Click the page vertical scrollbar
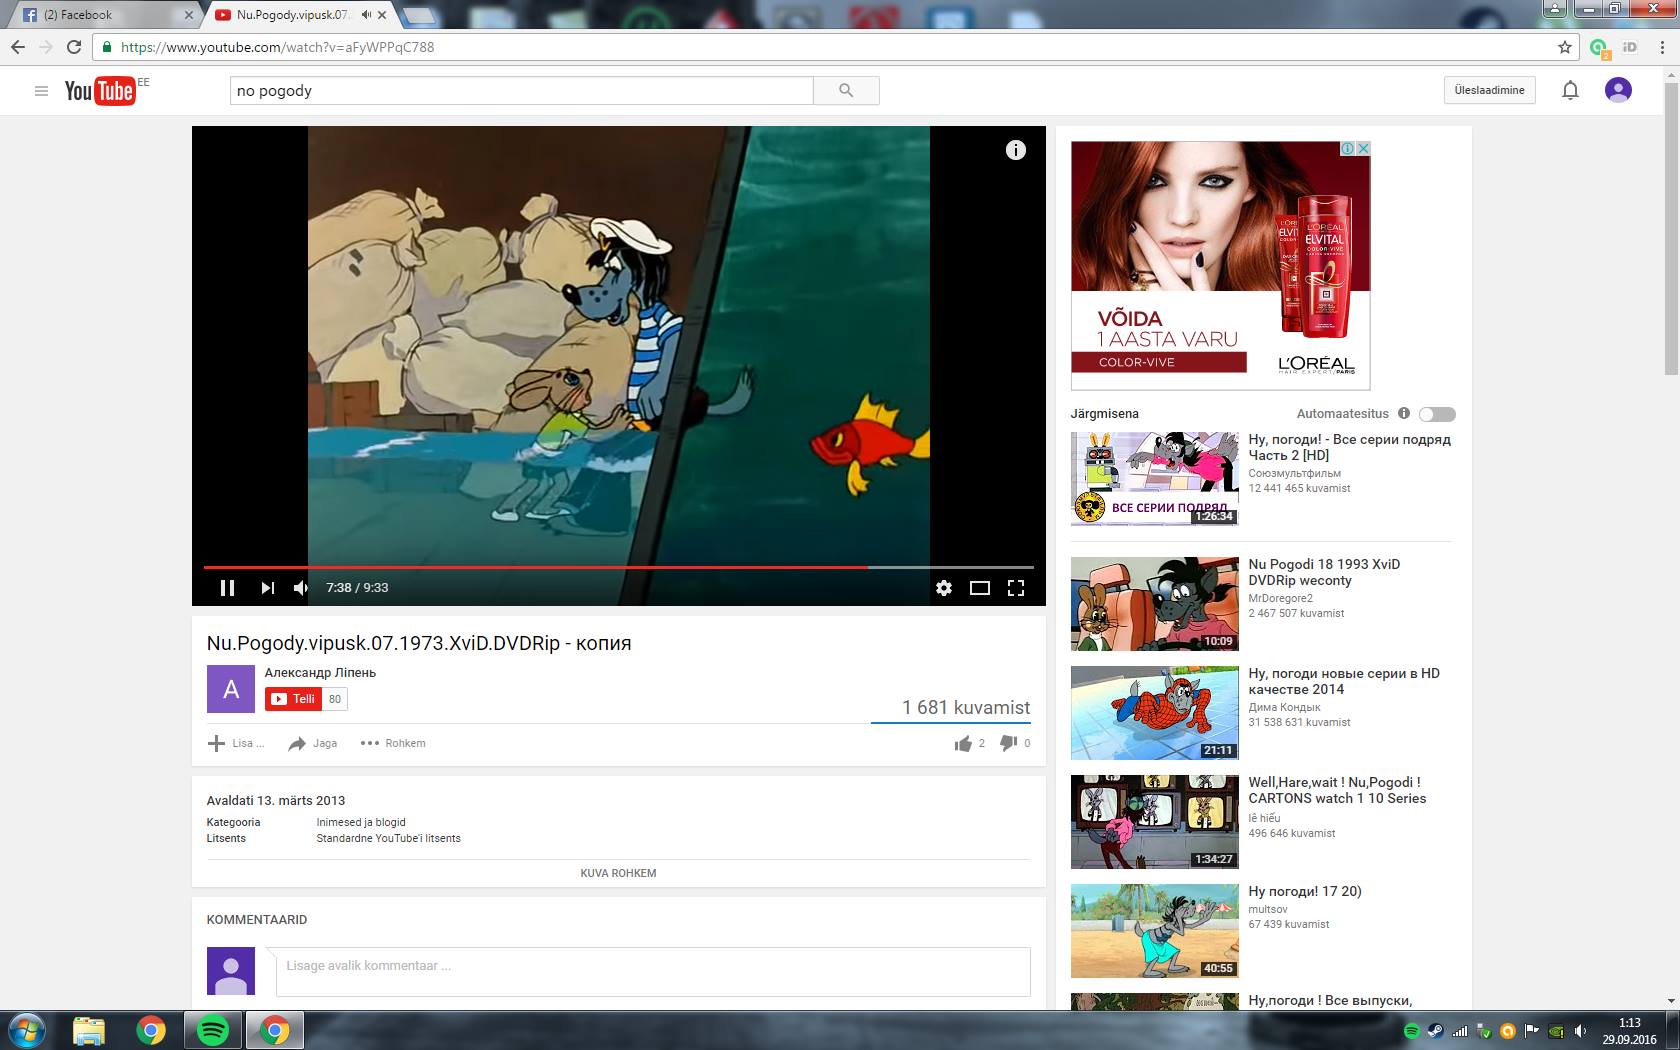This screenshot has height=1050, width=1680. (x=1671, y=229)
